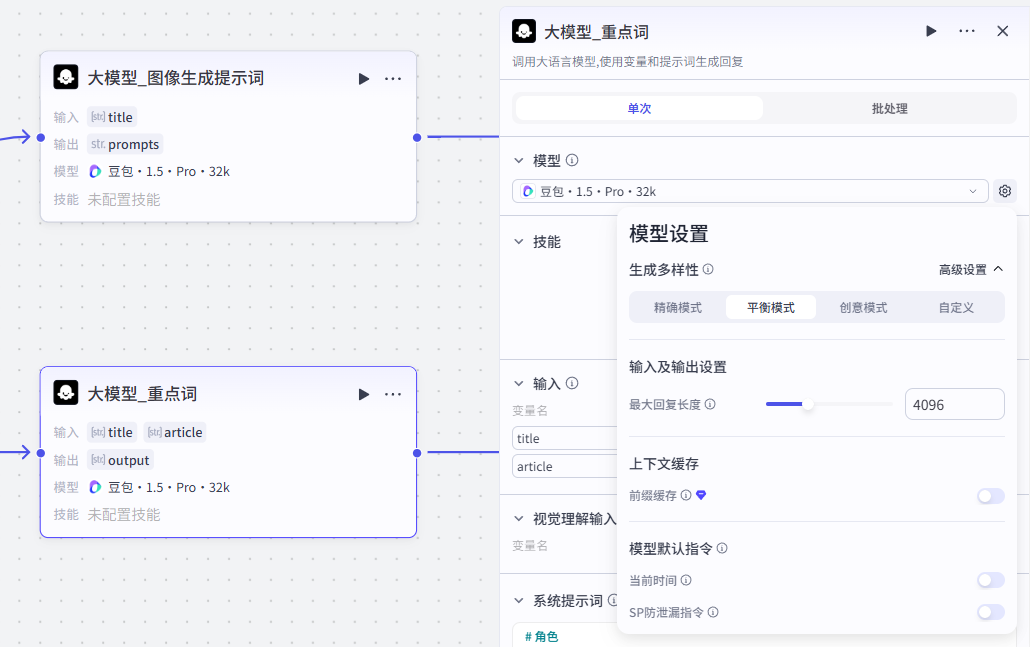Open more options on 大模型_重点词 canvas node
Image resolution: width=1030 pixels, height=647 pixels.
tap(393, 394)
